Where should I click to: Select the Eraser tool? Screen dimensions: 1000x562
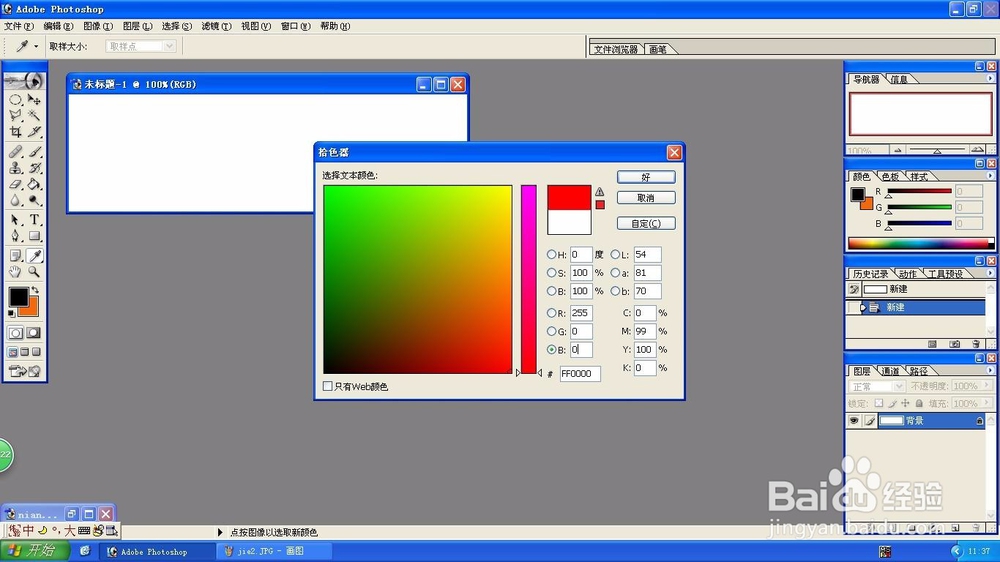tap(15, 184)
